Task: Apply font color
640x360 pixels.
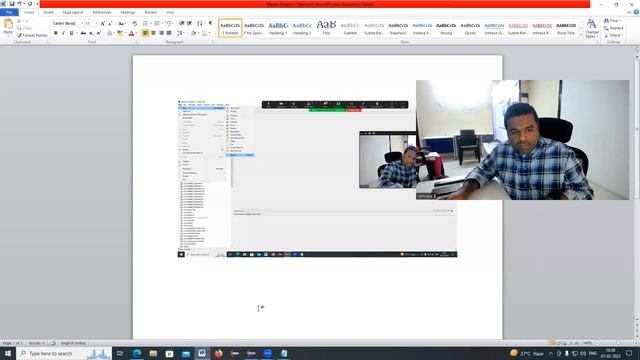Action: [x=131, y=33]
